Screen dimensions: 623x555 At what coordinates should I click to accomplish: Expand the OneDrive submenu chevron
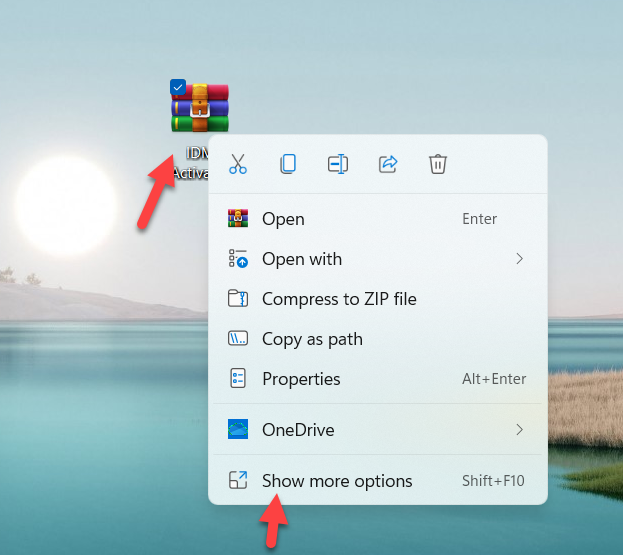(x=519, y=430)
